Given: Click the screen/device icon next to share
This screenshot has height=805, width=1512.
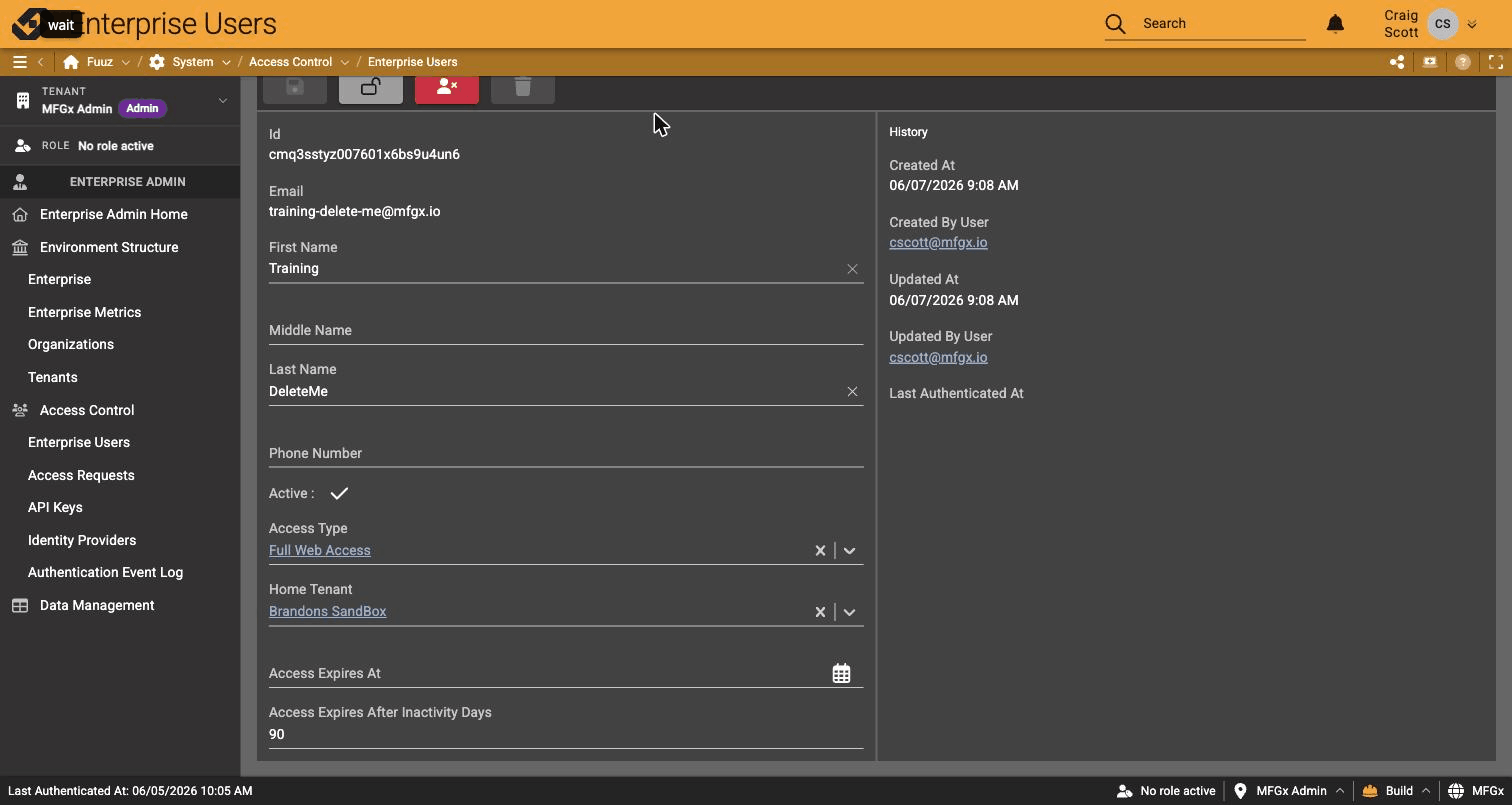Looking at the screenshot, I should [1430, 62].
